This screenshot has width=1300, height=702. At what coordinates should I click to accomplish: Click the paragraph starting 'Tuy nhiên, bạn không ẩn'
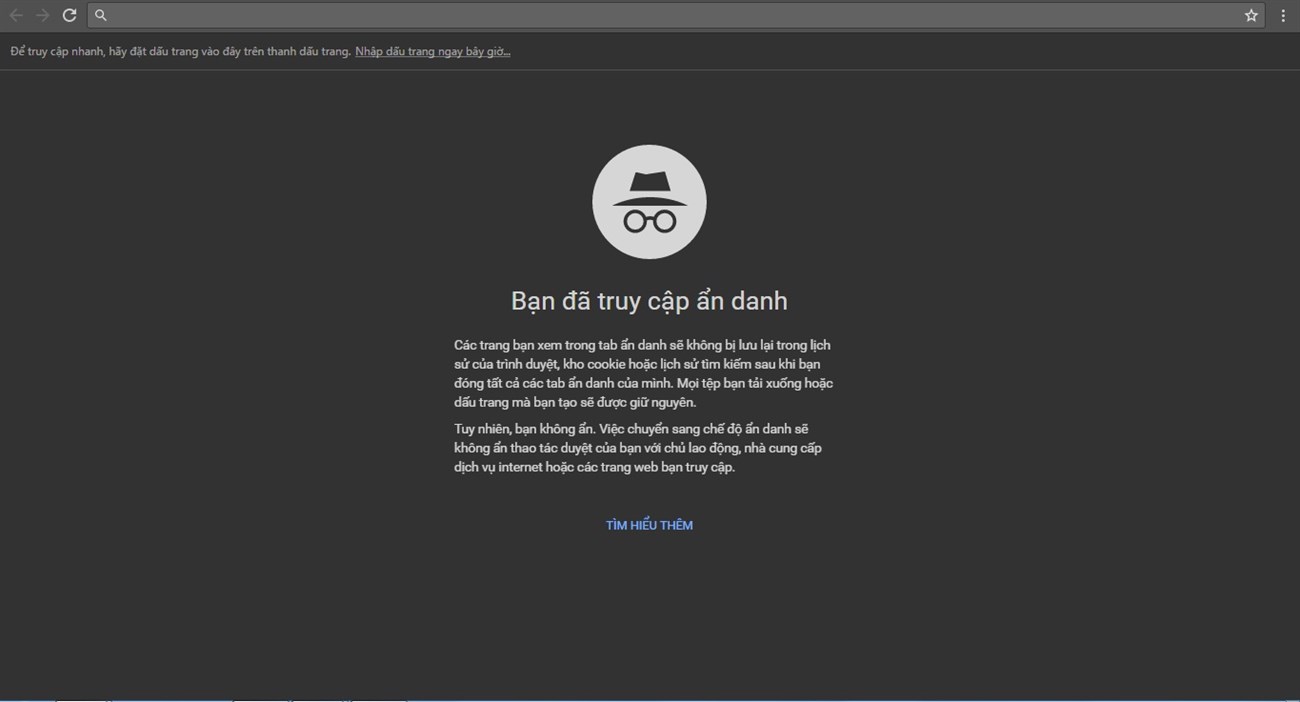point(639,448)
